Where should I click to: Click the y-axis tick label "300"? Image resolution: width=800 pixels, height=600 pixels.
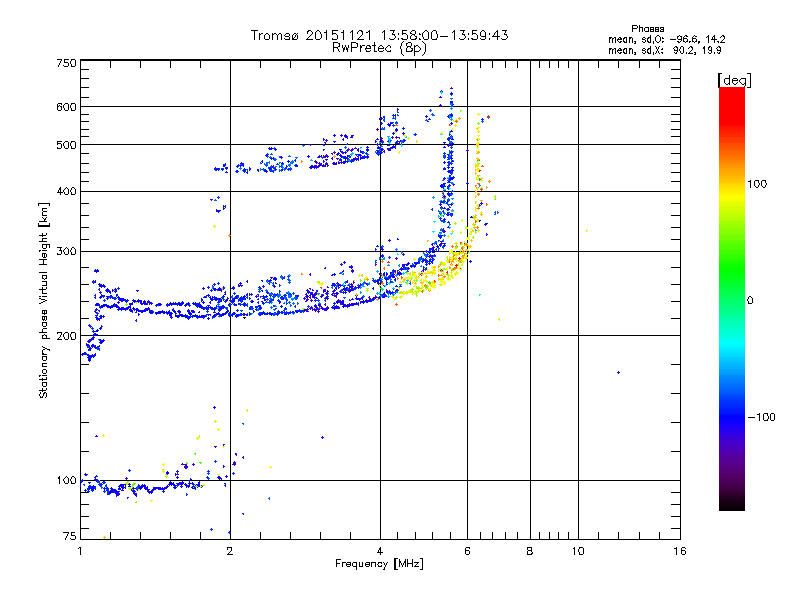(x=67, y=251)
